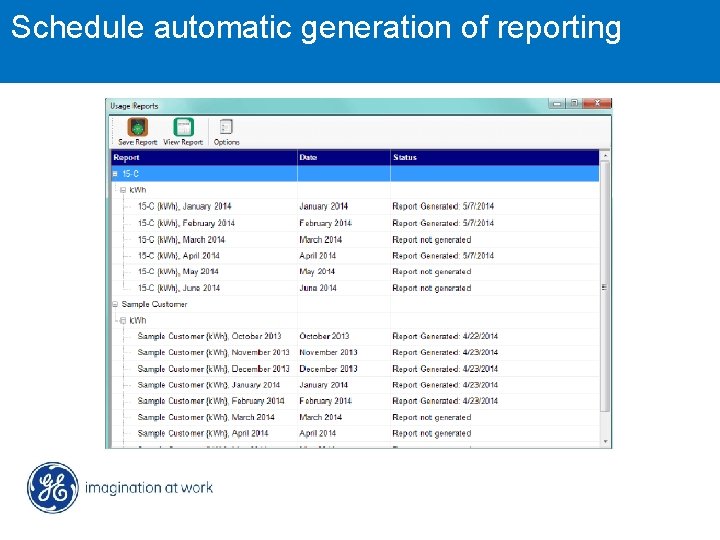
Task: Select row 15-C (kWh), May 2014
Action: click(355, 272)
